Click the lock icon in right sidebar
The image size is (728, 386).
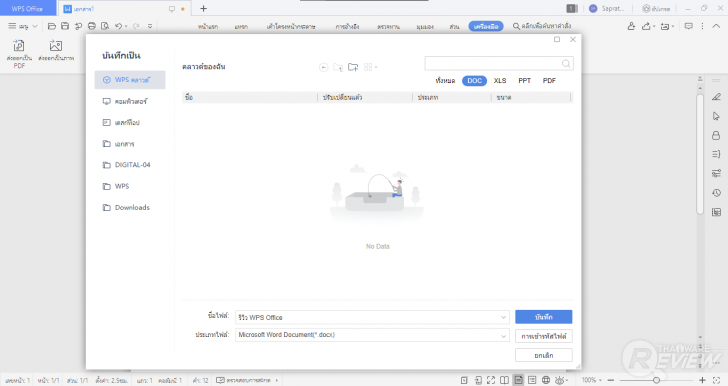click(716, 135)
